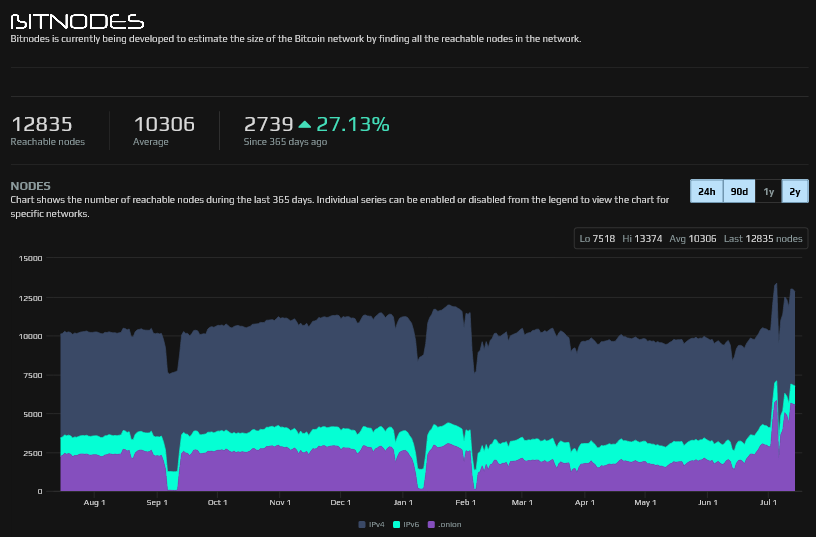Image resolution: width=816 pixels, height=537 pixels.
Task: Choose the 2y time range
Action: (x=795, y=191)
